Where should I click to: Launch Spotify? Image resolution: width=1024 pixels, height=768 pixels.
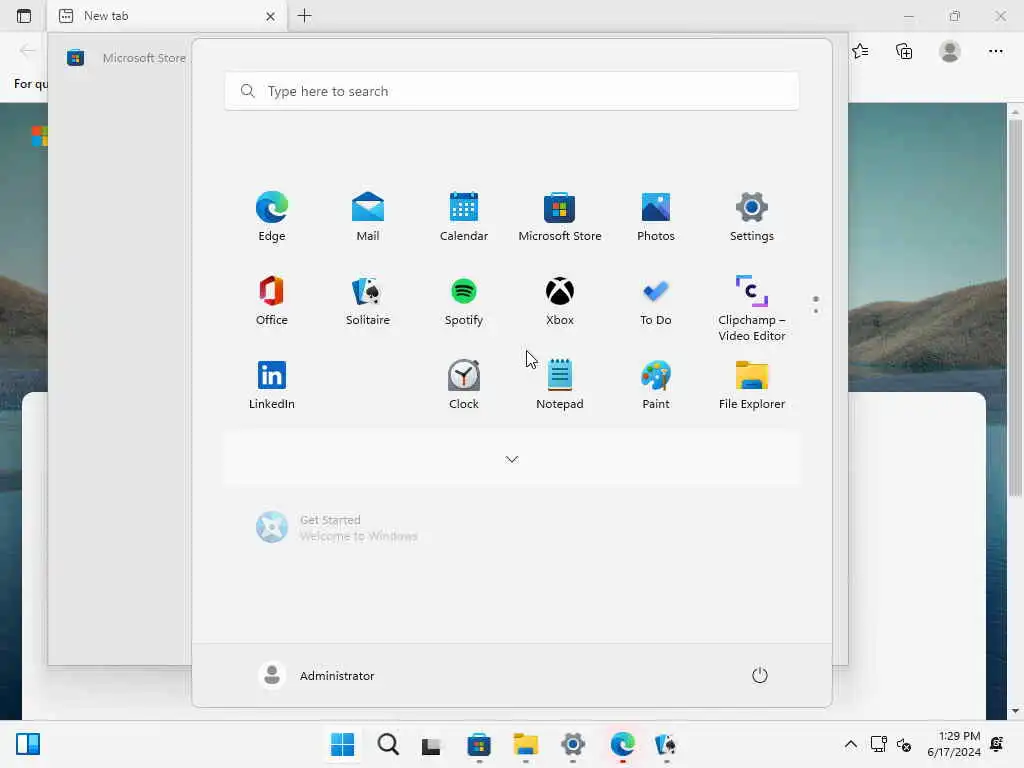pos(464,300)
